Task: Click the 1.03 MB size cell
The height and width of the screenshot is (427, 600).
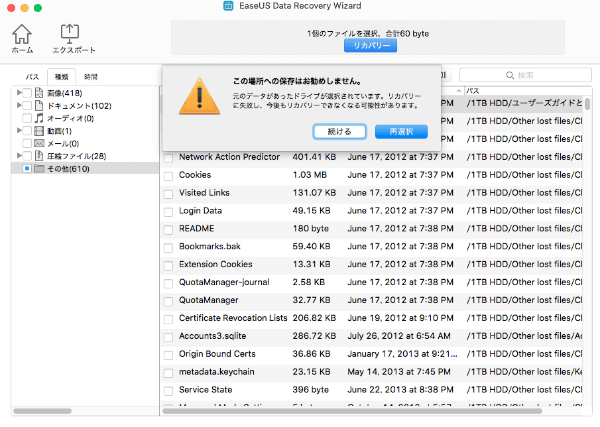Action: (310, 175)
